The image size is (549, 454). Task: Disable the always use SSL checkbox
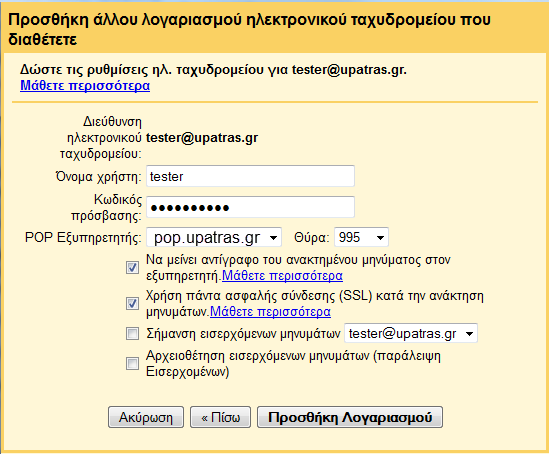[132, 303]
